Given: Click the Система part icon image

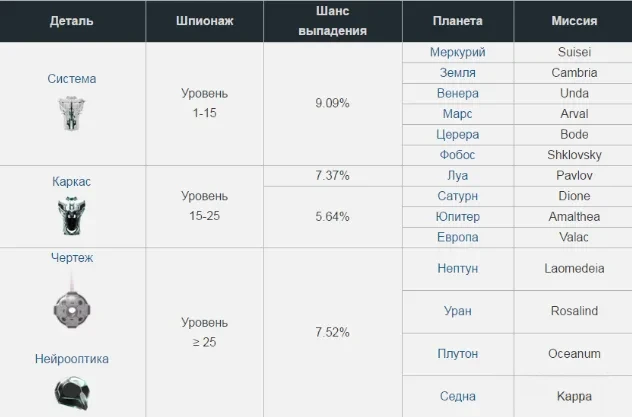Looking at the screenshot, I should (72, 113).
